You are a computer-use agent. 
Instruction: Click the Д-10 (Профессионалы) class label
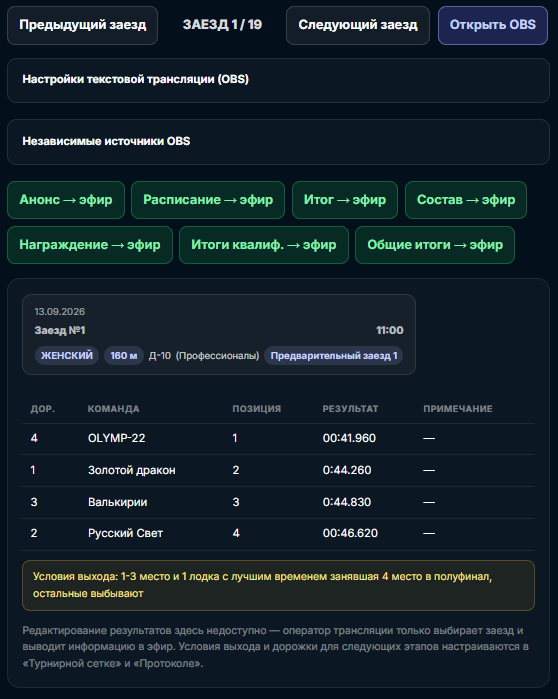204,356
